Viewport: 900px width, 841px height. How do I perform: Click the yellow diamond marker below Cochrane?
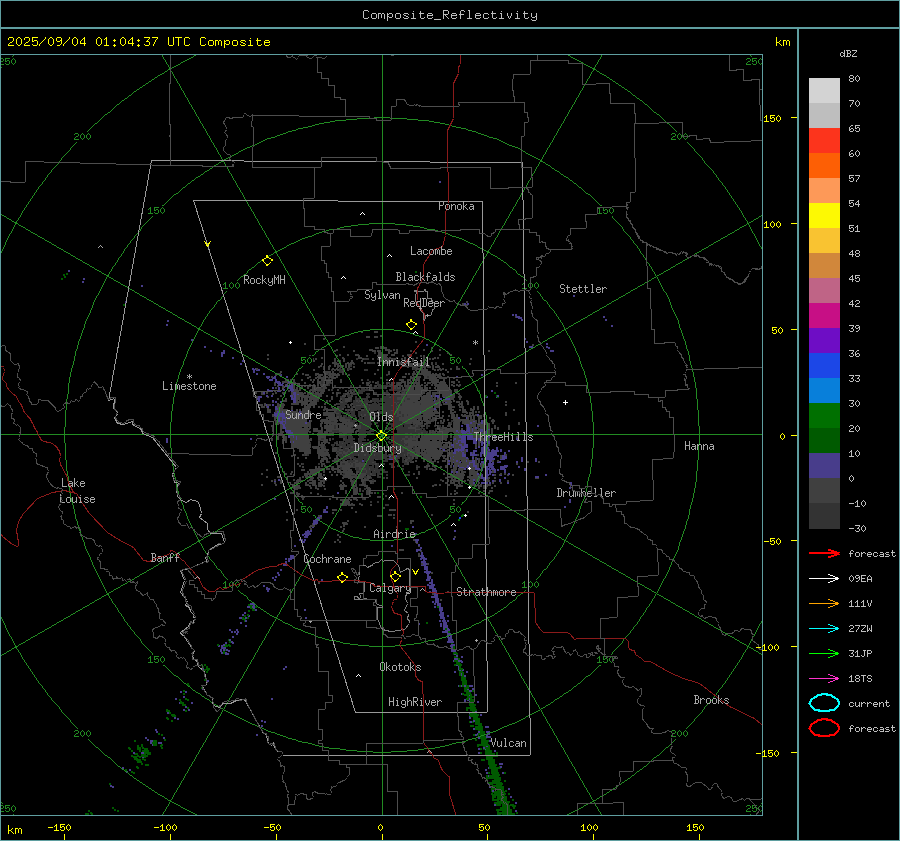click(x=342, y=578)
